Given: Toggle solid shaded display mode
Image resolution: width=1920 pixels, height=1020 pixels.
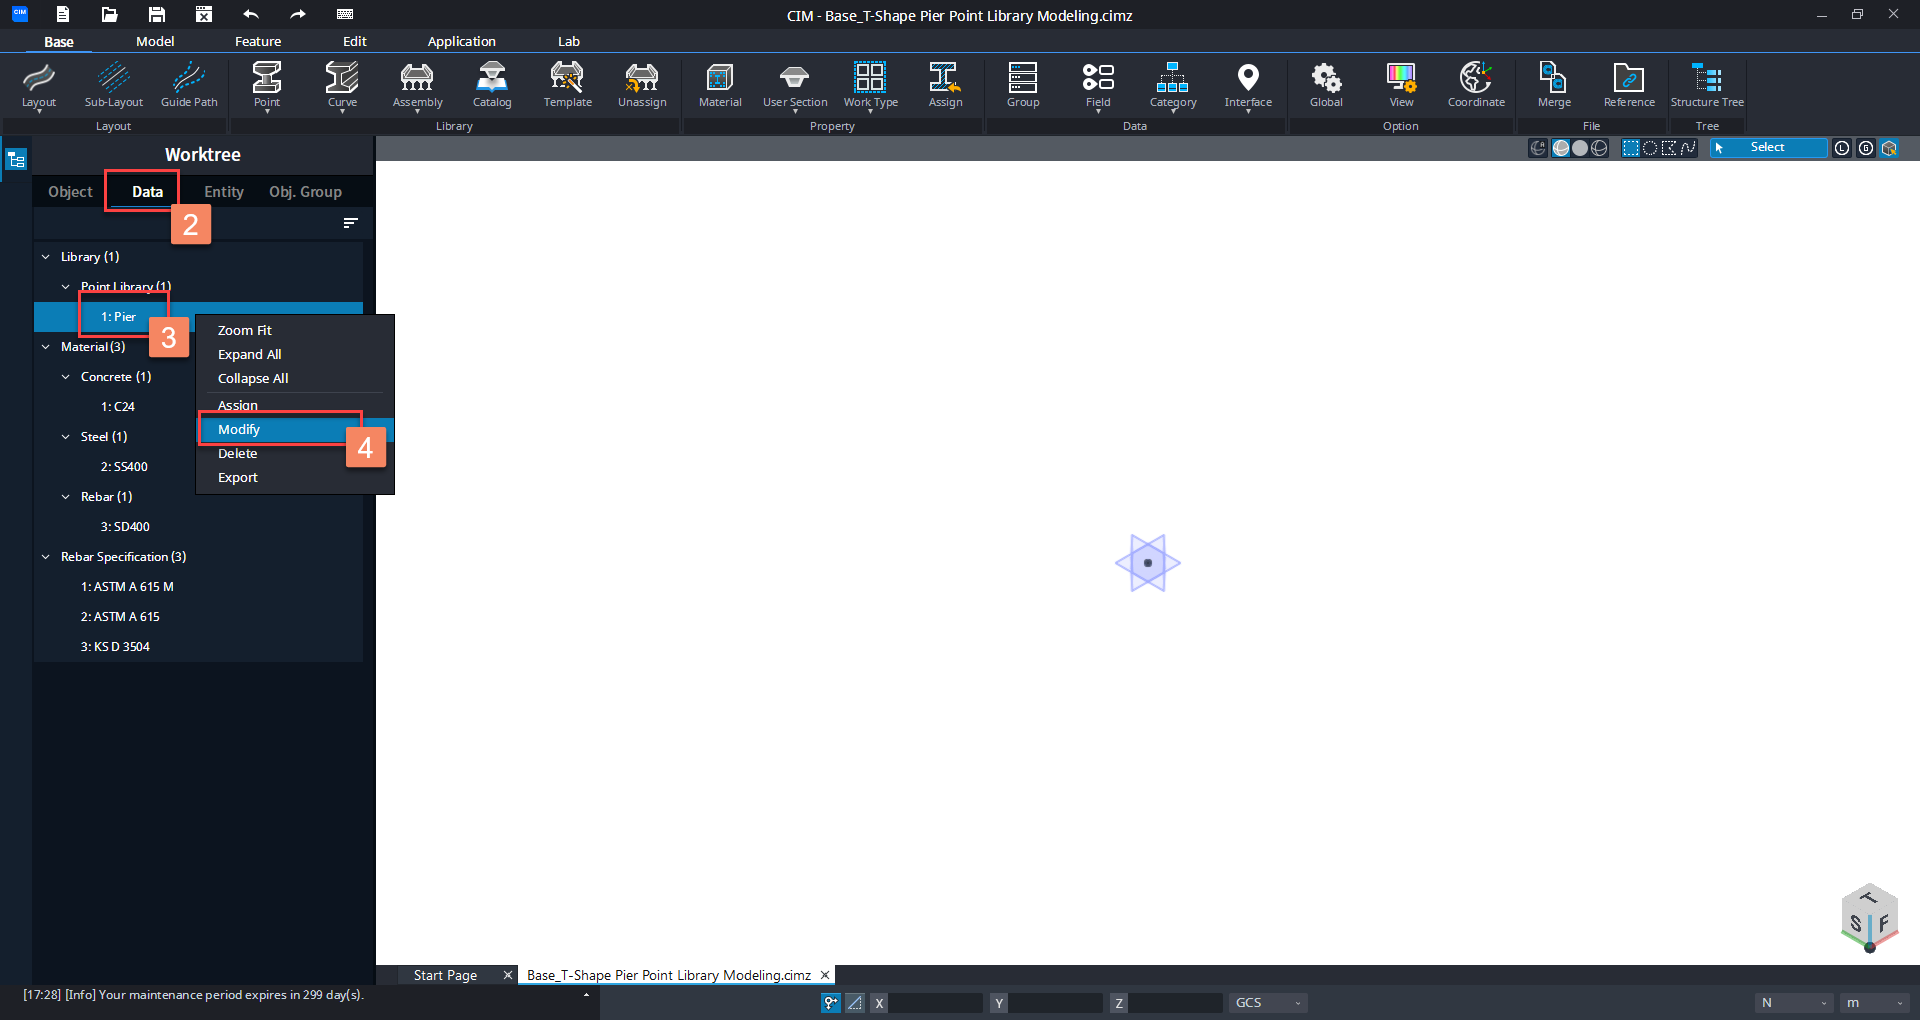Looking at the screenshot, I should (1580, 148).
